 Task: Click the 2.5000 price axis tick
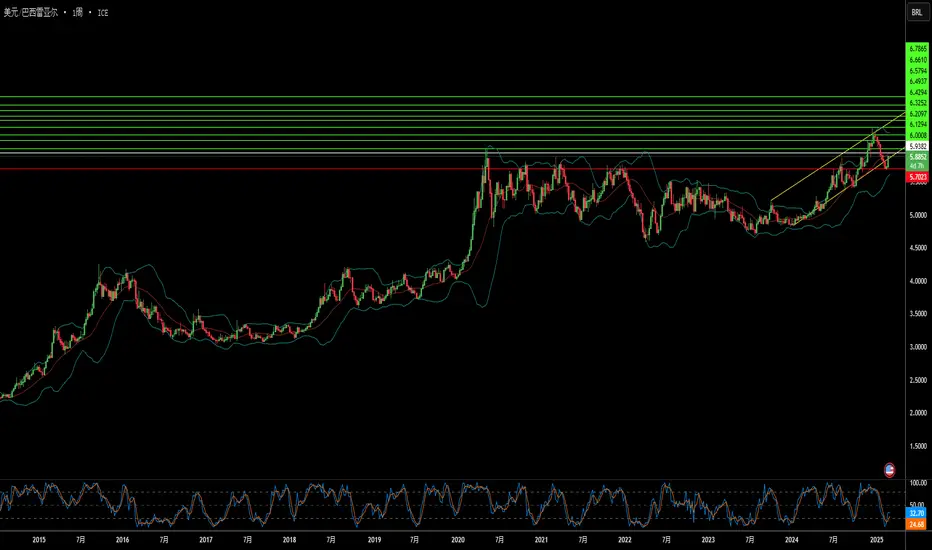click(x=918, y=380)
